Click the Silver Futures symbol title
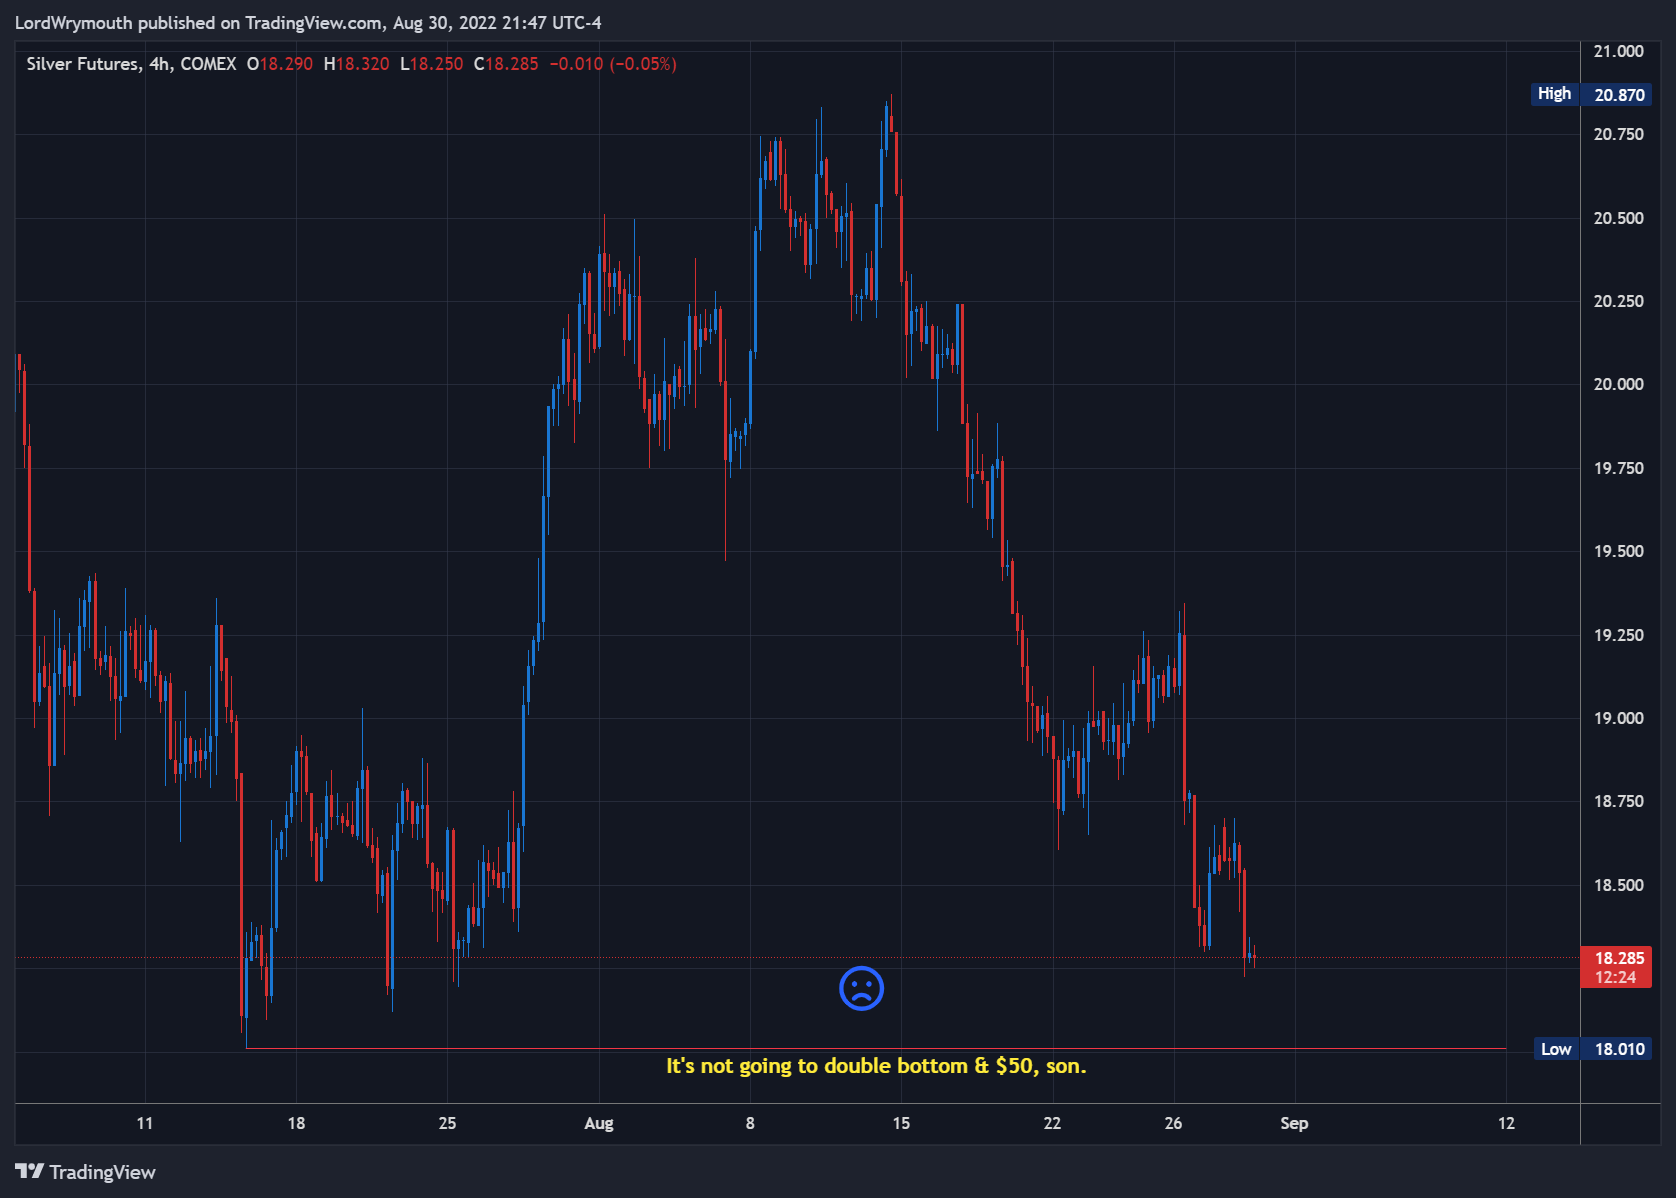The height and width of the screenshot is (1198, 1676). click(83, 64)
